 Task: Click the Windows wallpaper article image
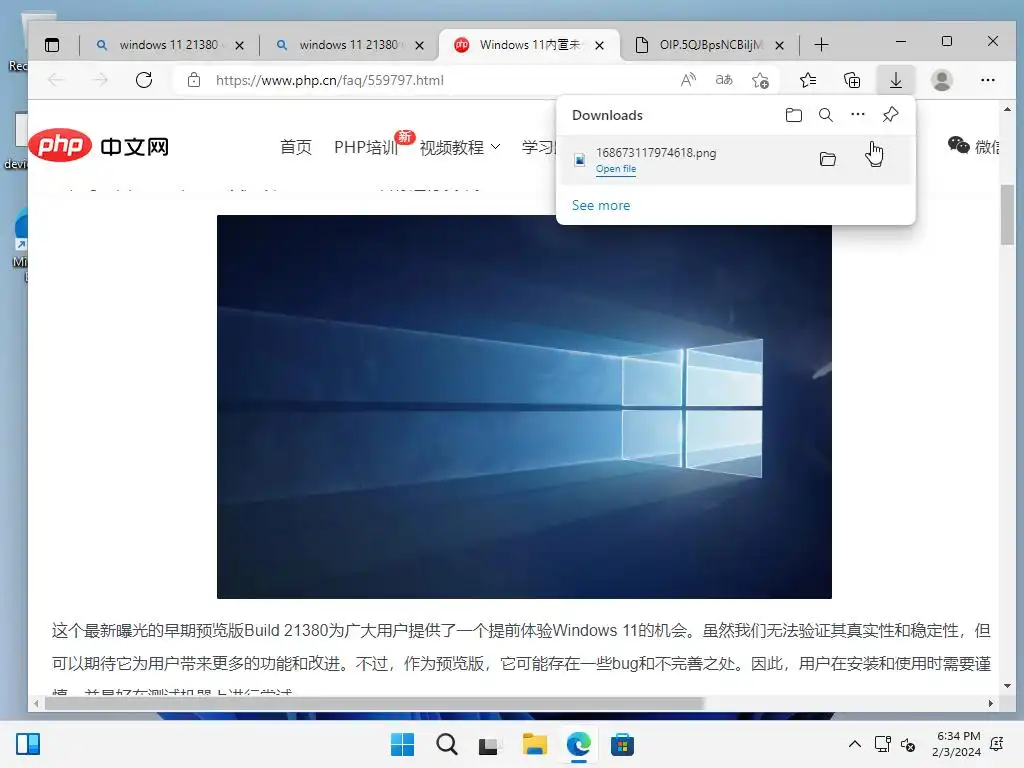point(524,406)
